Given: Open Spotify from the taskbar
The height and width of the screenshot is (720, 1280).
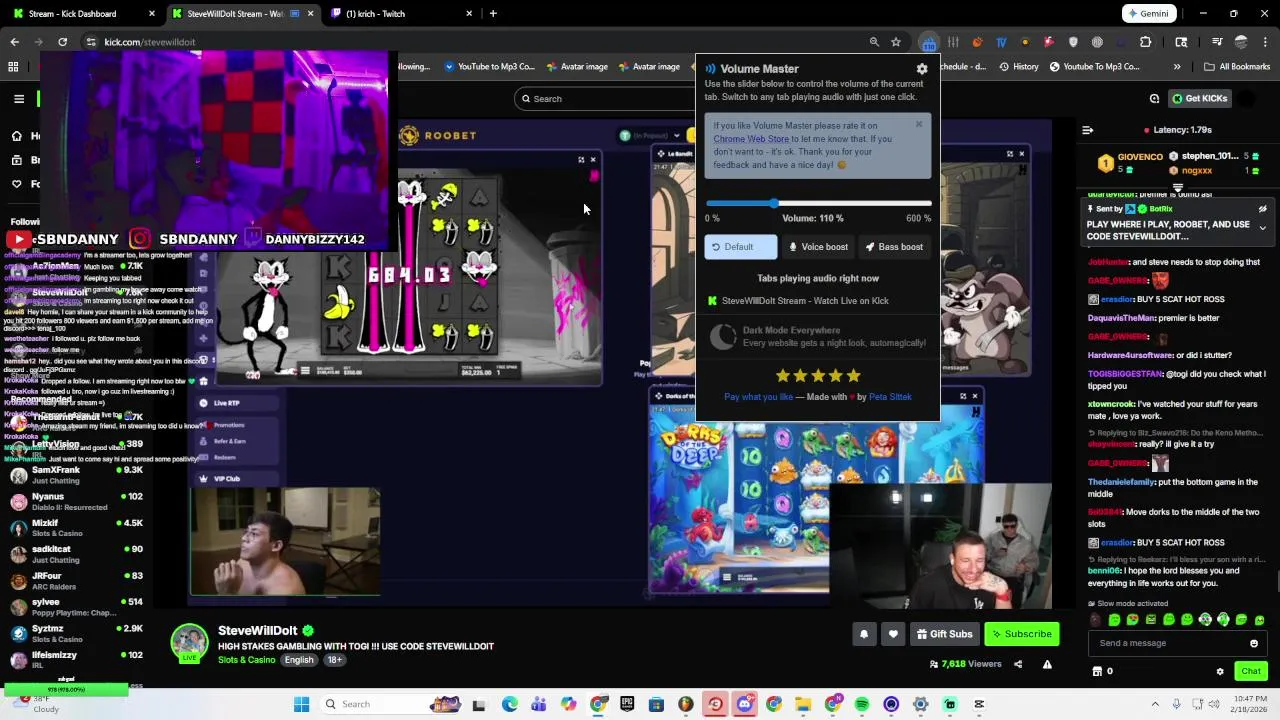Looking at the screenshot, I should [862, 704].
